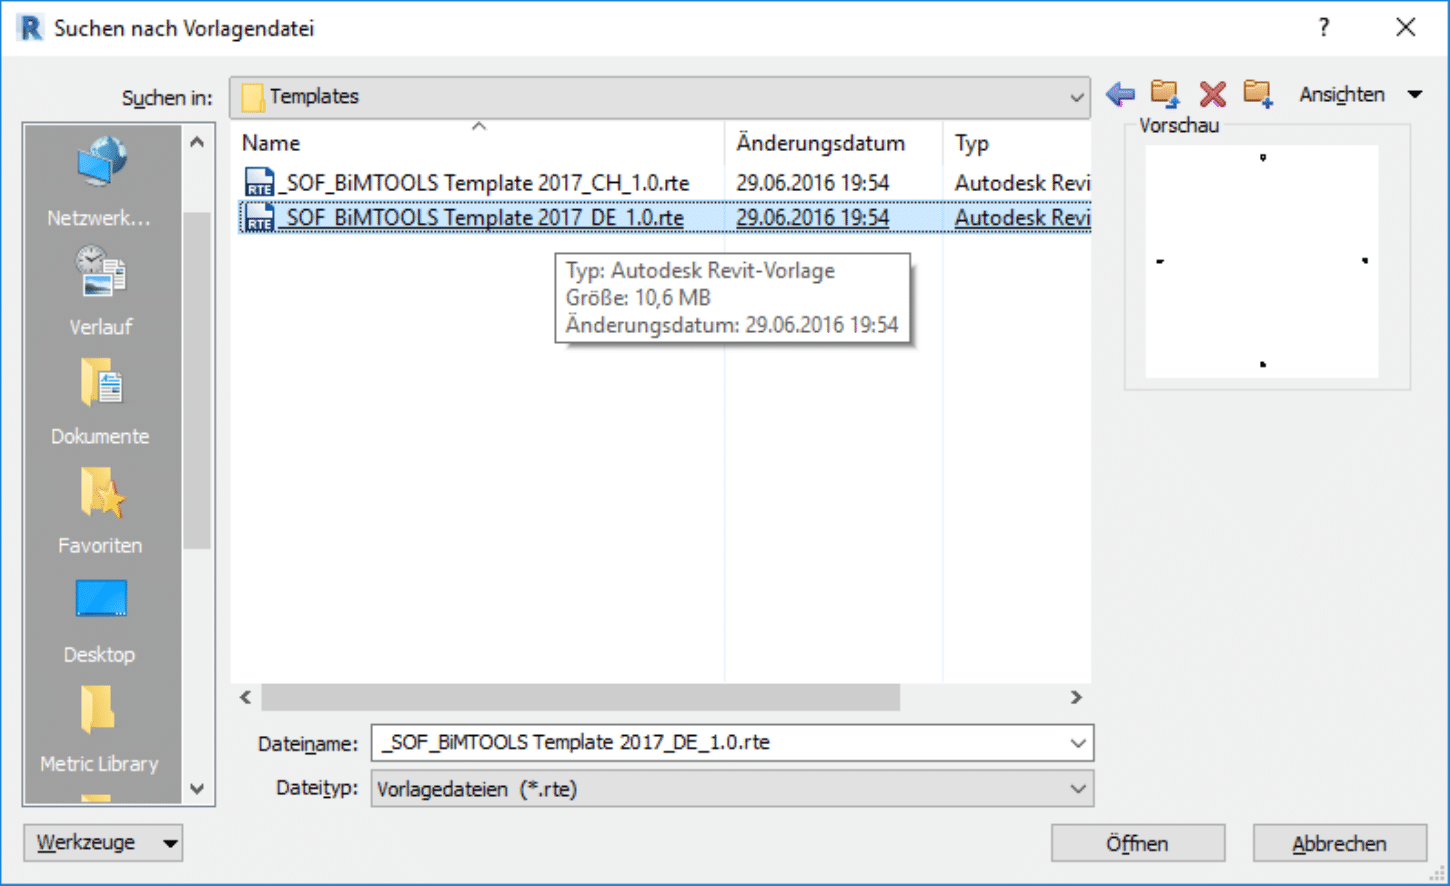This screenshot has height=886, width=1450.
Task: Expand the Dateityp file type dropdown
Action: click(x=1077, y=789)
